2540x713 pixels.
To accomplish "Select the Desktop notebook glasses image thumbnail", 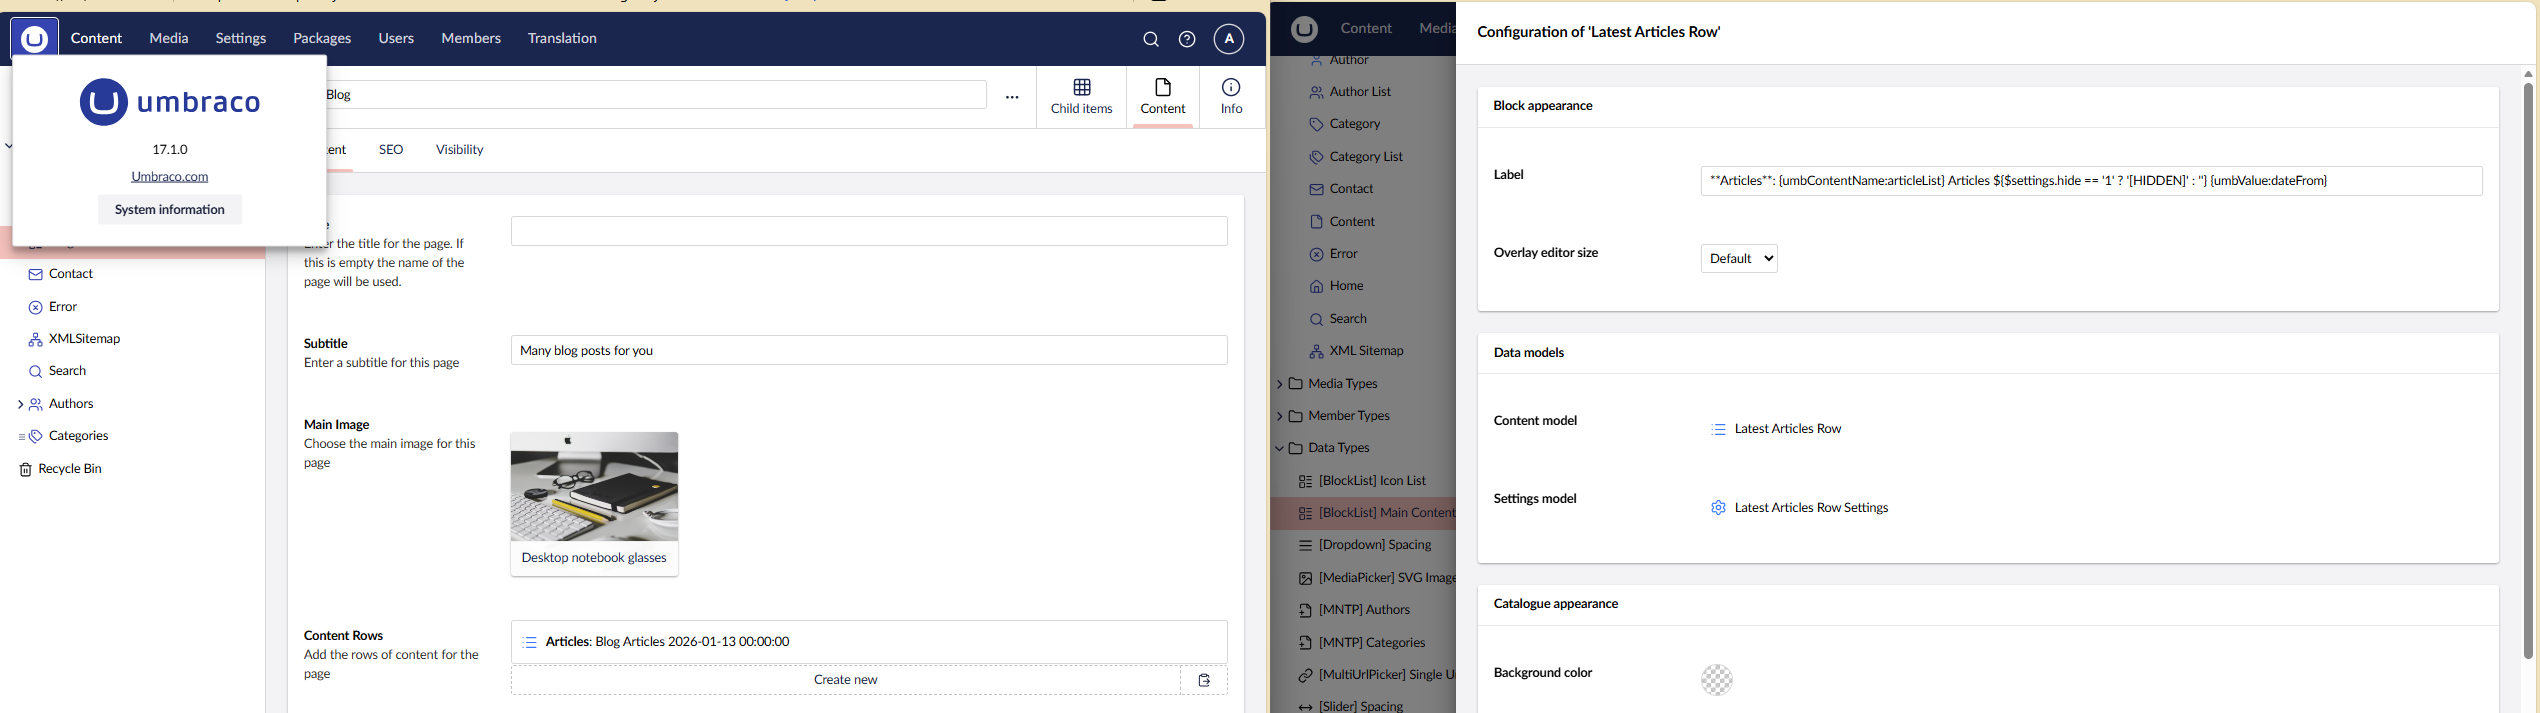I will 594,487.
